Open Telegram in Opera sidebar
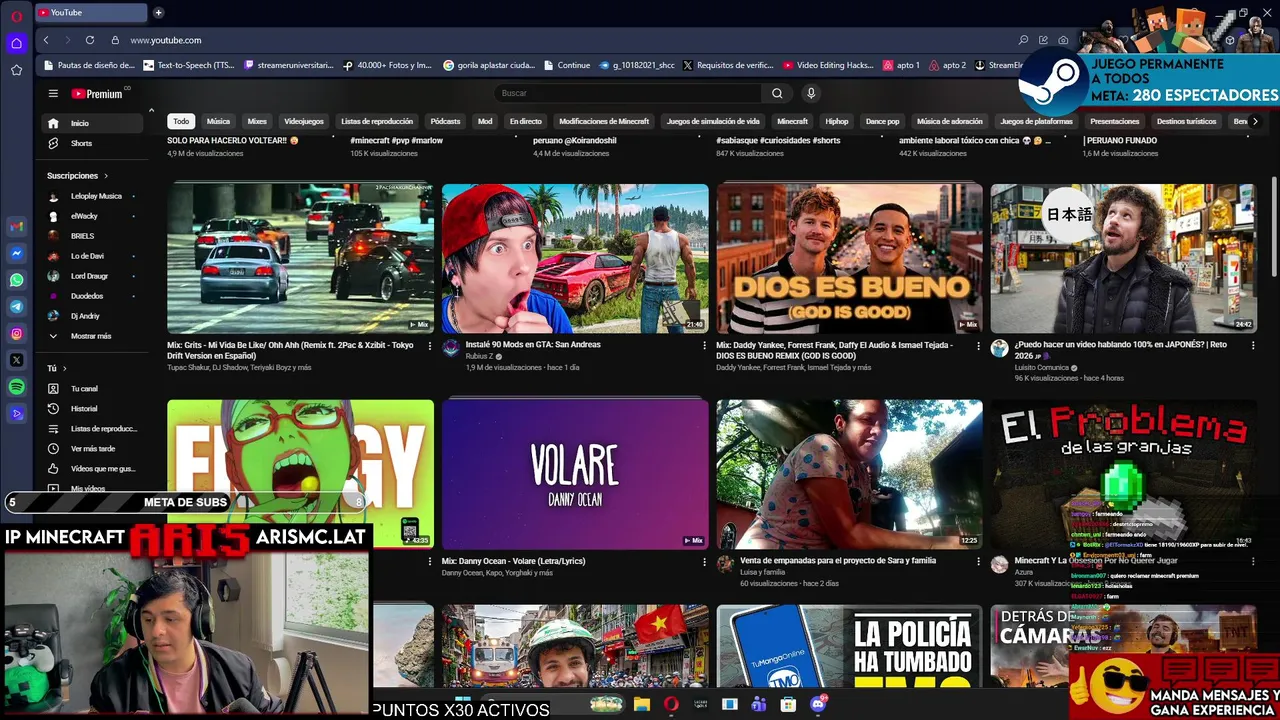Screen dimensions: 1280x720 pyautogui.click(x=17, y=307)
